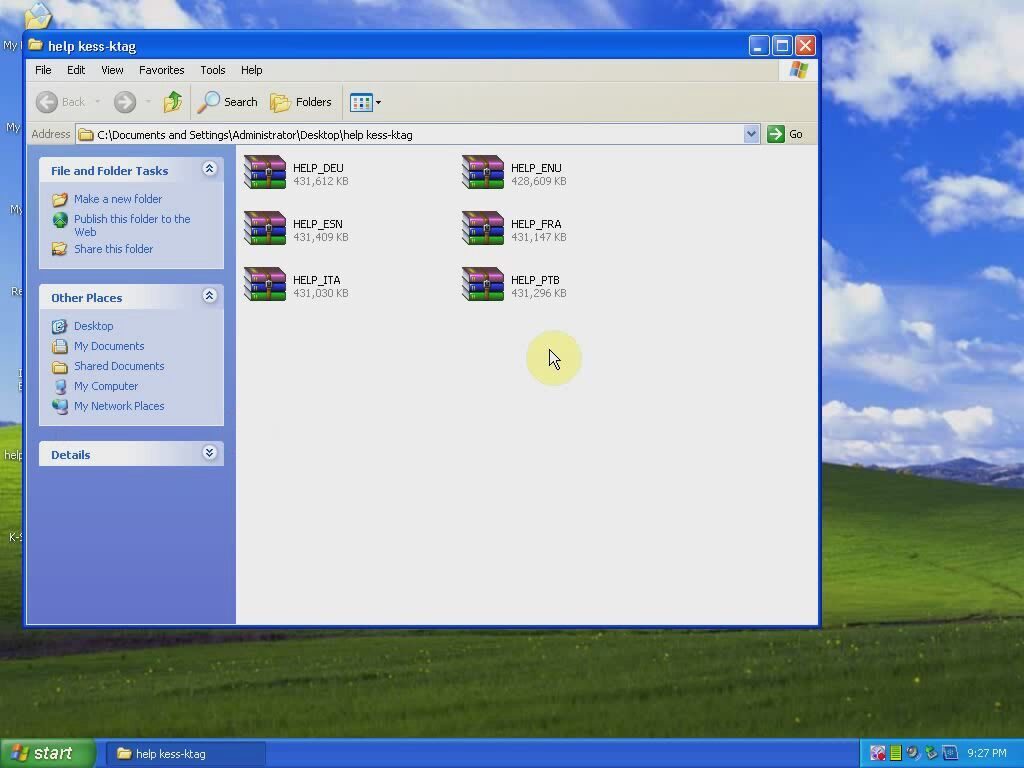The width and height of the screenshot is (1024, 768).
Task: Open Back button history dropdown arrow
Action: (x=97, y=102)
